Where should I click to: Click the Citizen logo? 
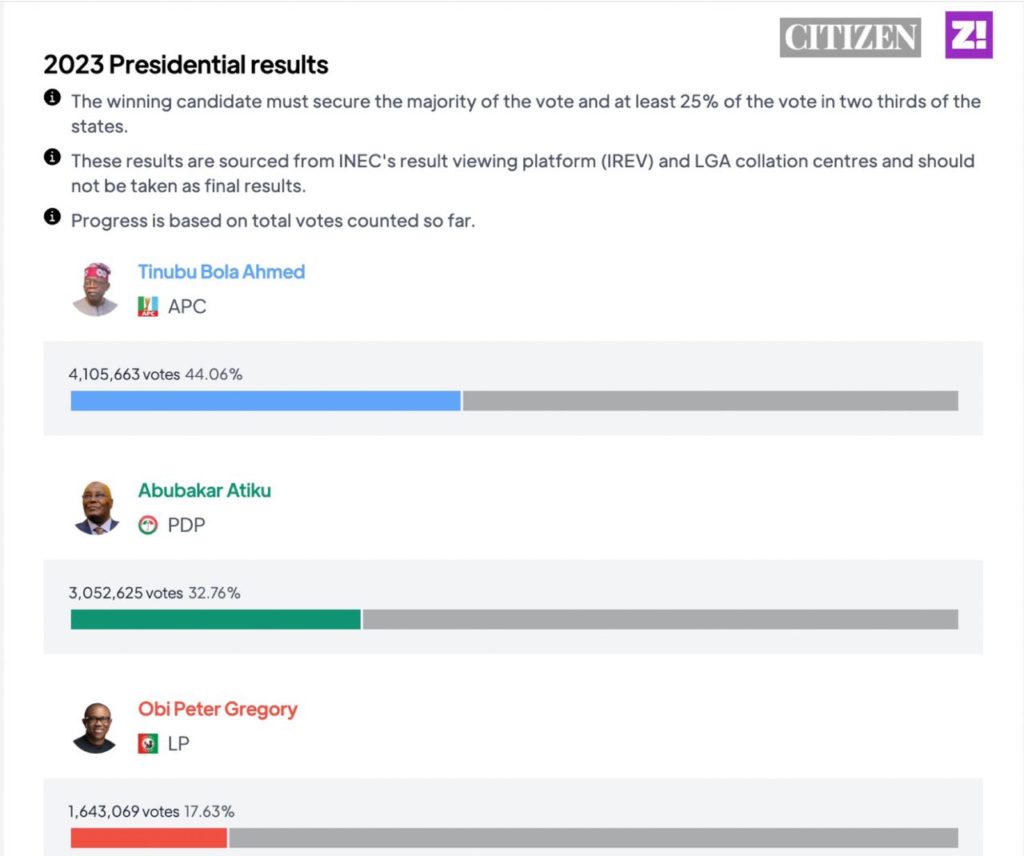coord(849,37)
